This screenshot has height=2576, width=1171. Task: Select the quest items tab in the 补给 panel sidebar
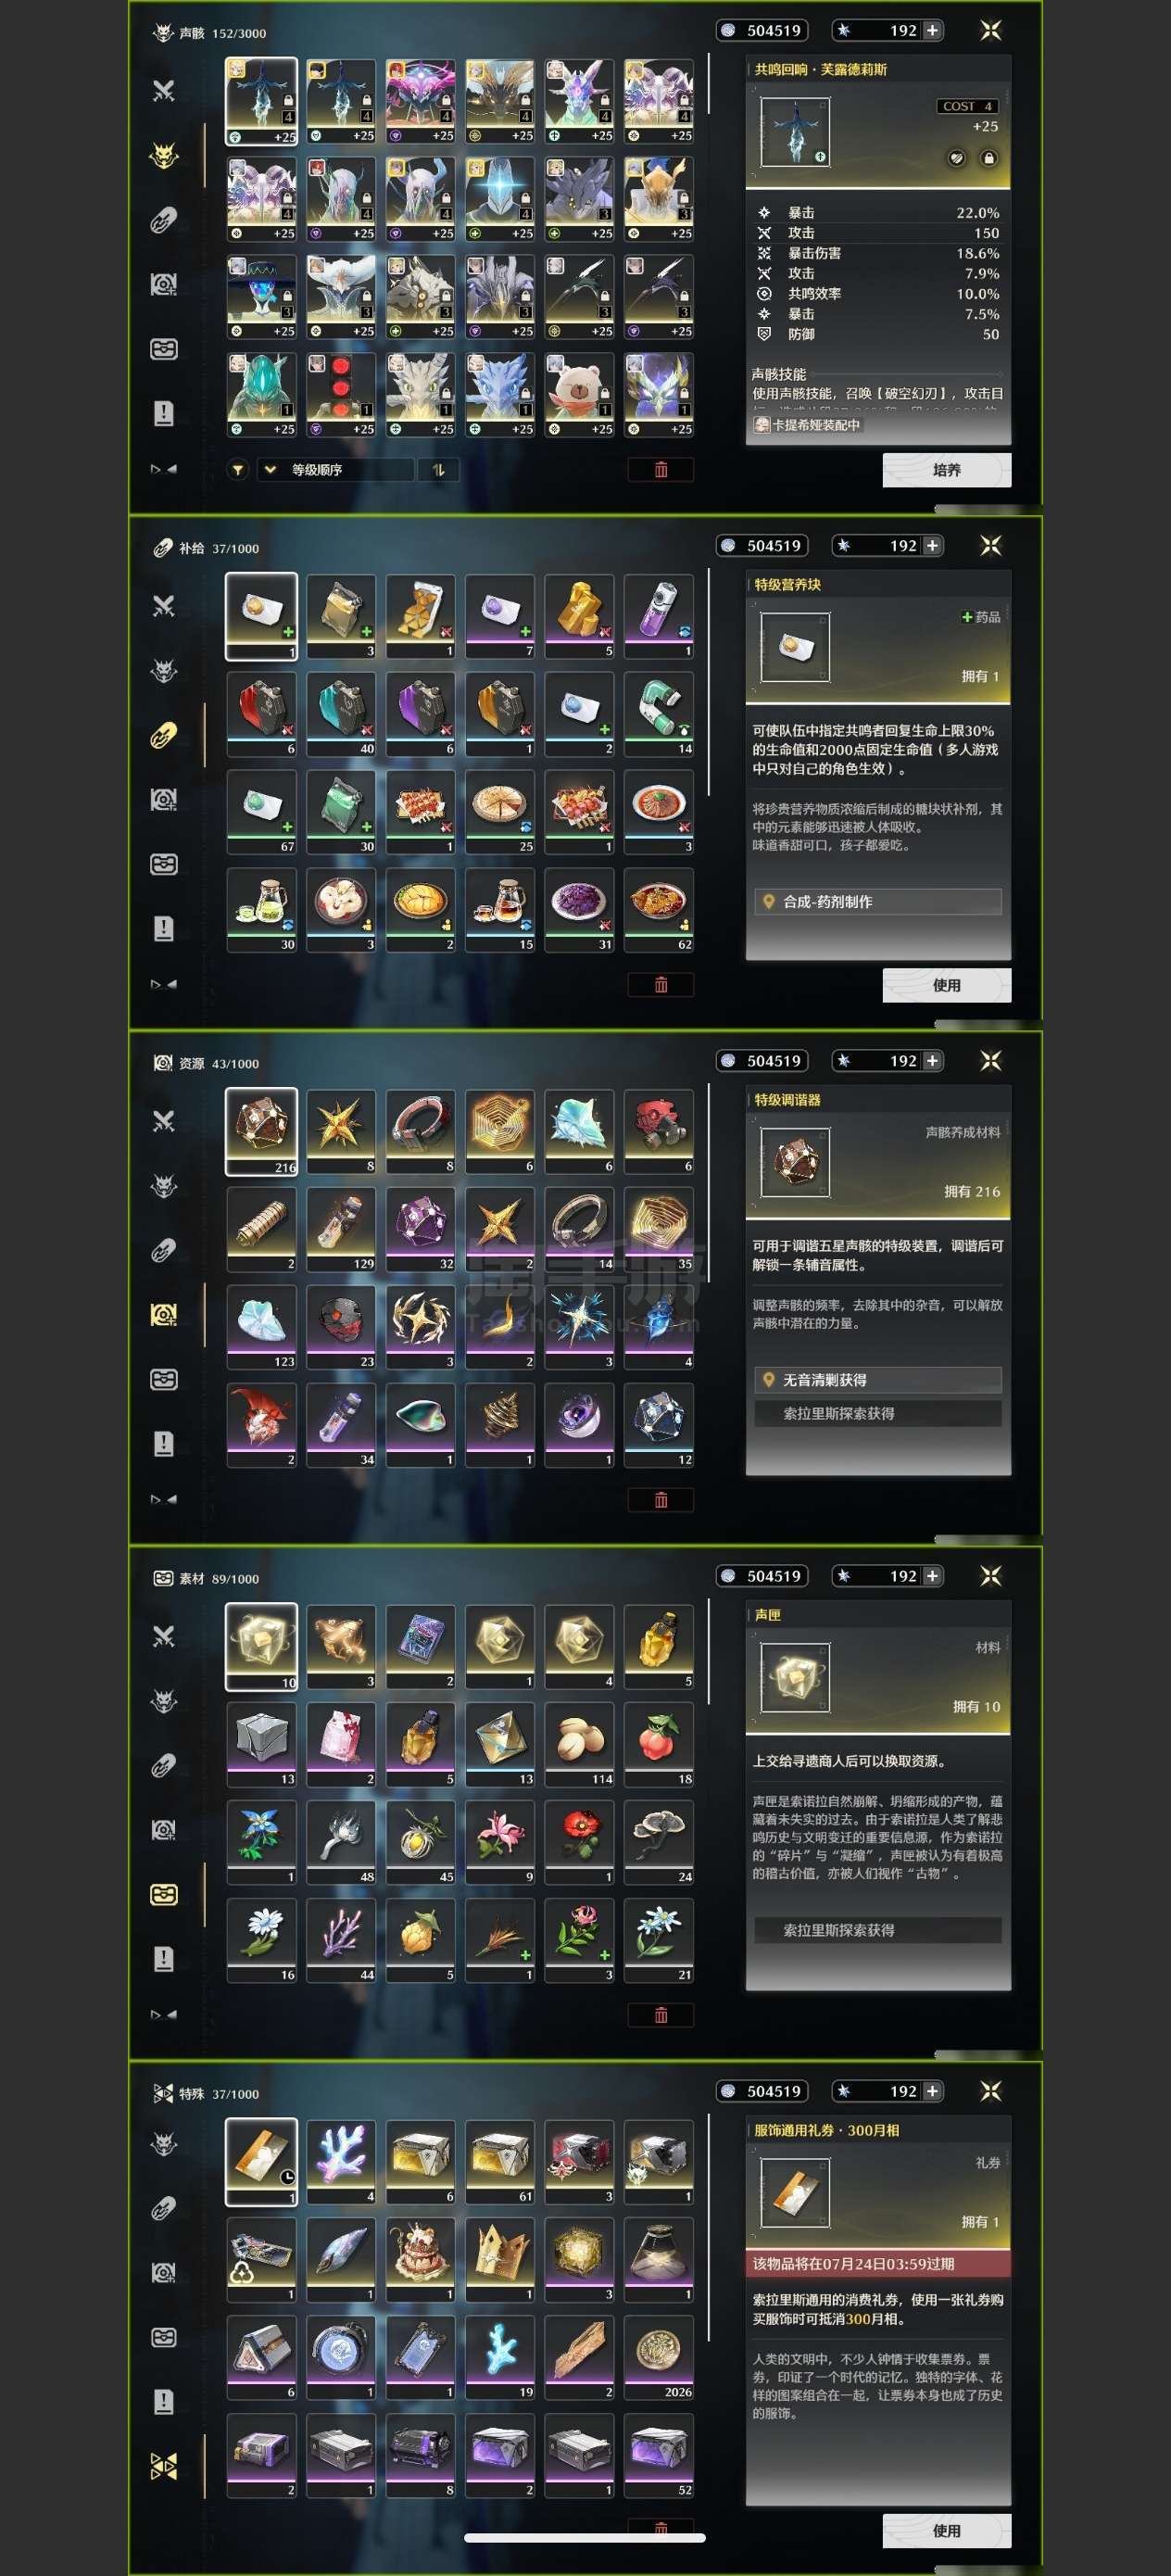click(163, 928)
